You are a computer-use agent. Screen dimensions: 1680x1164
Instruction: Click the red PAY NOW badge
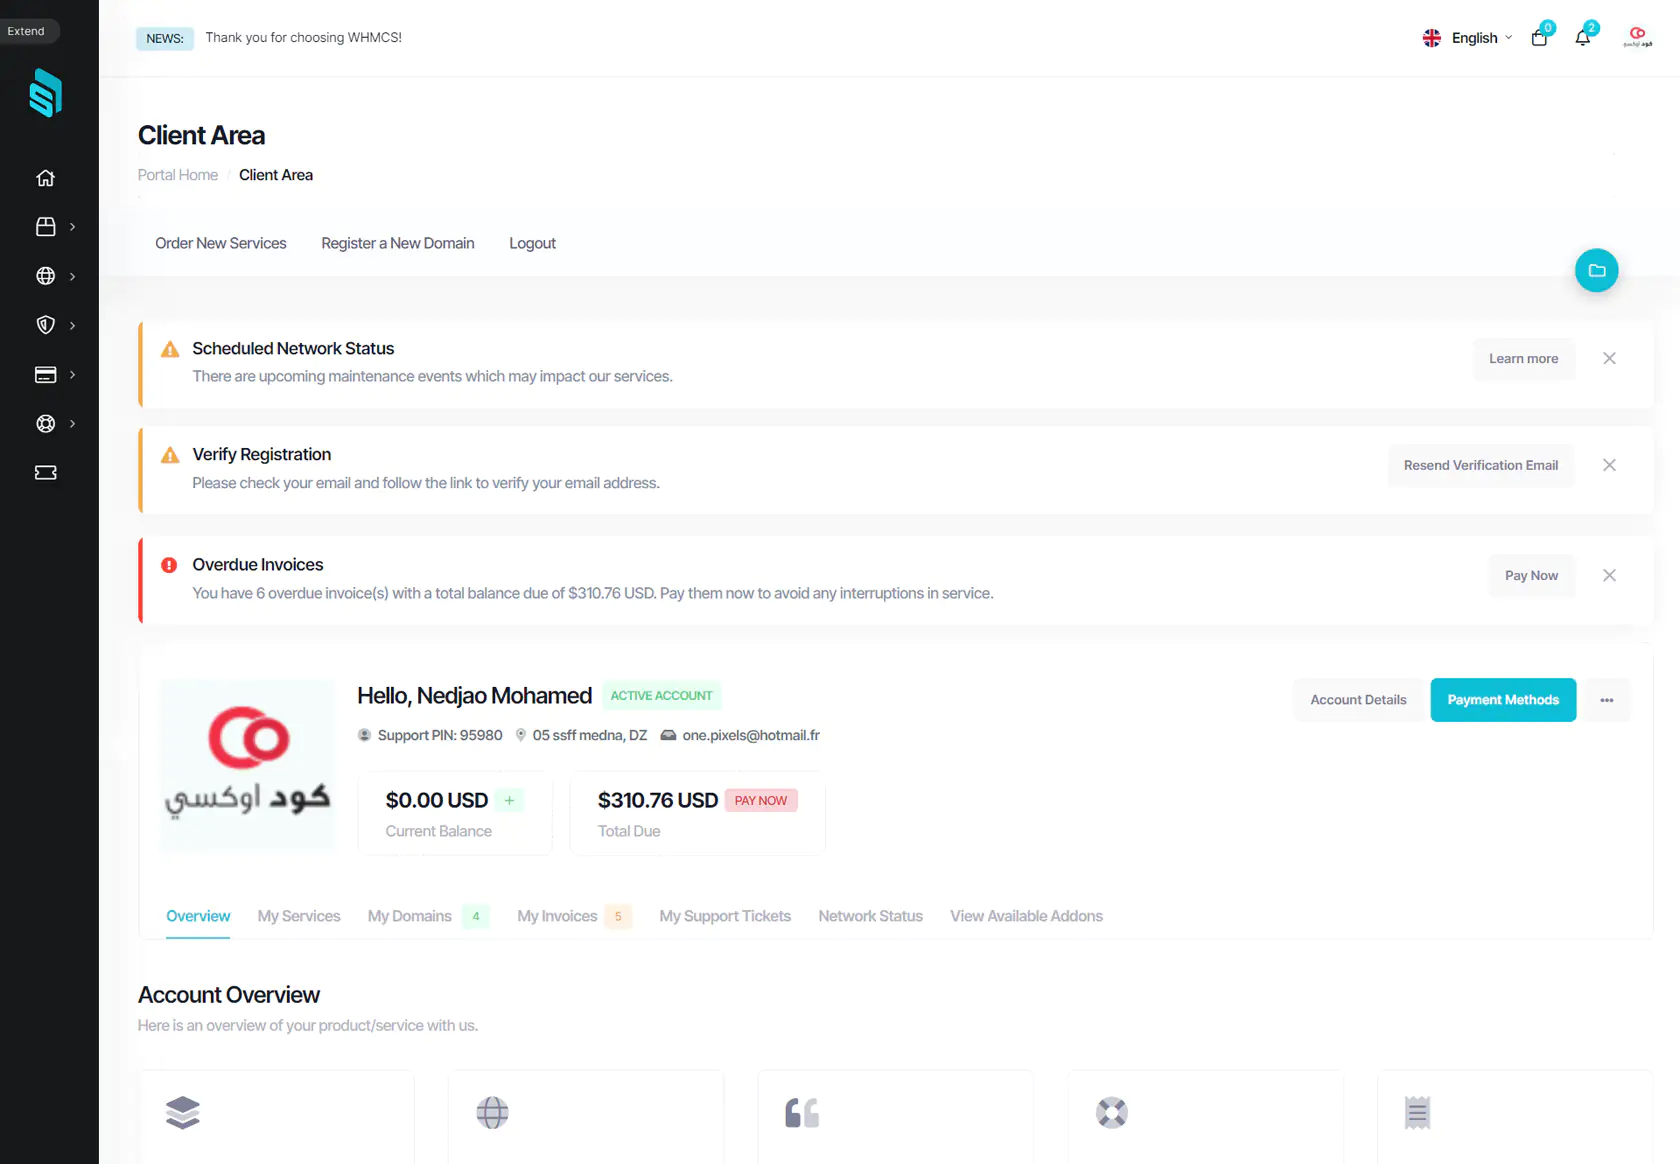pyautogui.click(x=761, y=801)
